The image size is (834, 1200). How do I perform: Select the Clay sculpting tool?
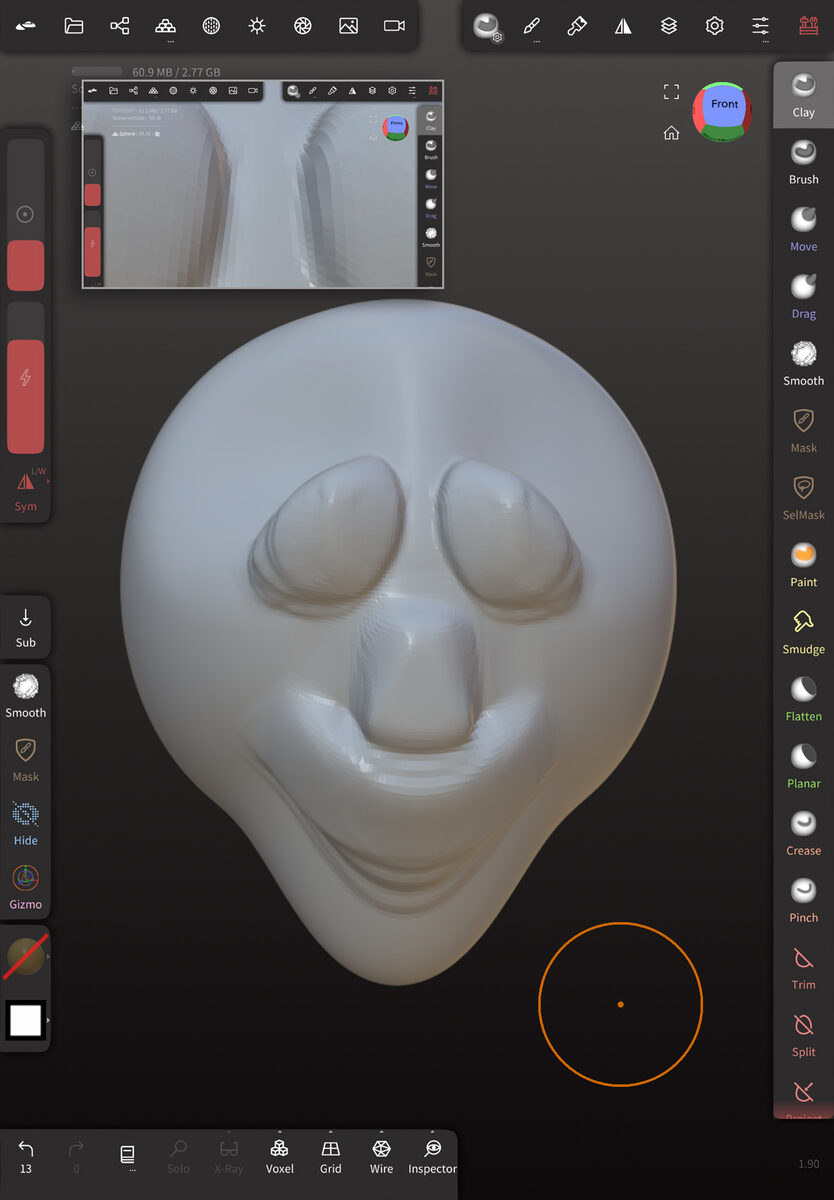pos(803,94)
